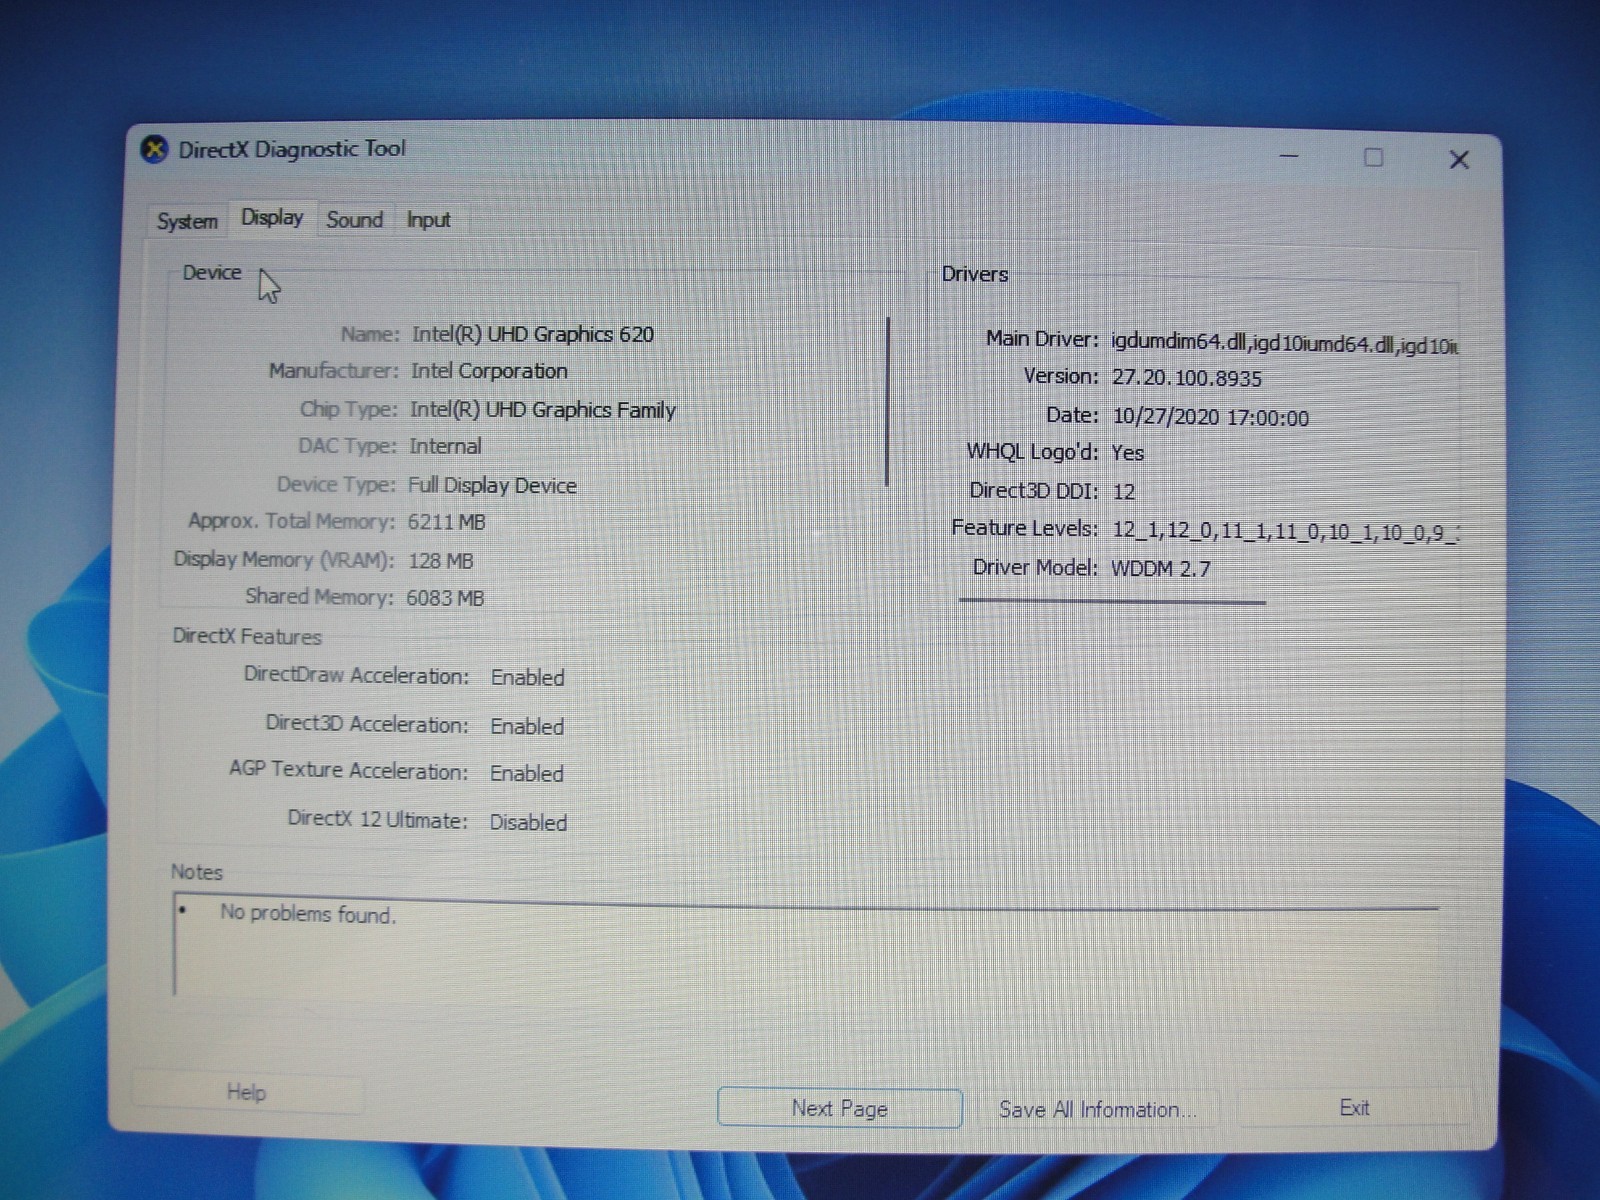
Task: Select the text 'Intel(R) UHD Graphics 620'
Action: [533, 334]
